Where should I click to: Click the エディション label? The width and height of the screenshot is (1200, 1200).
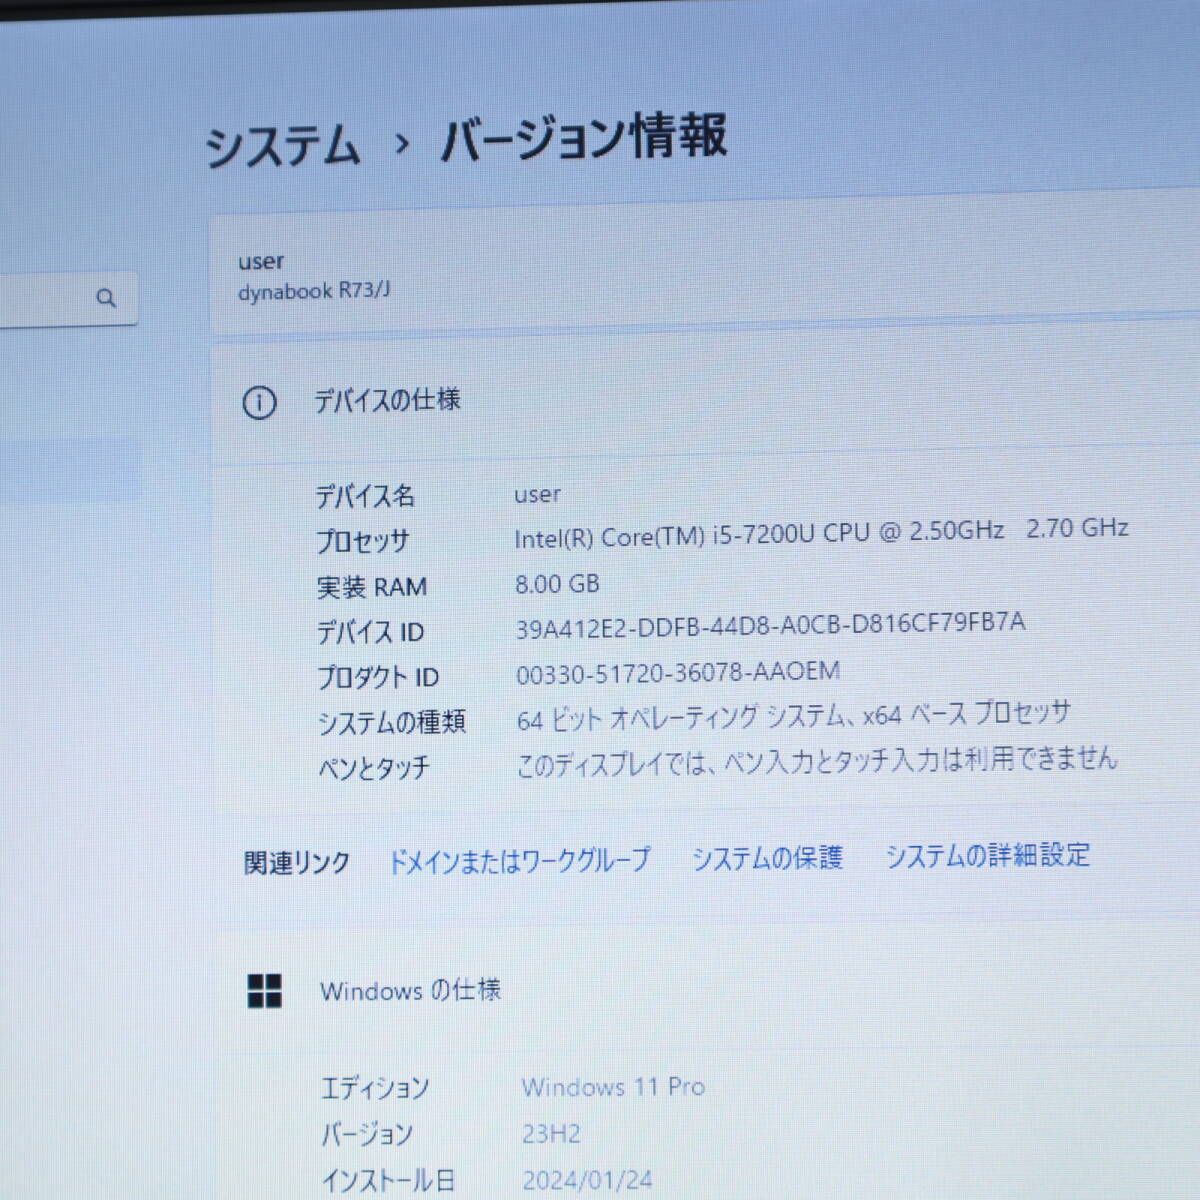tap(375, 1088)
